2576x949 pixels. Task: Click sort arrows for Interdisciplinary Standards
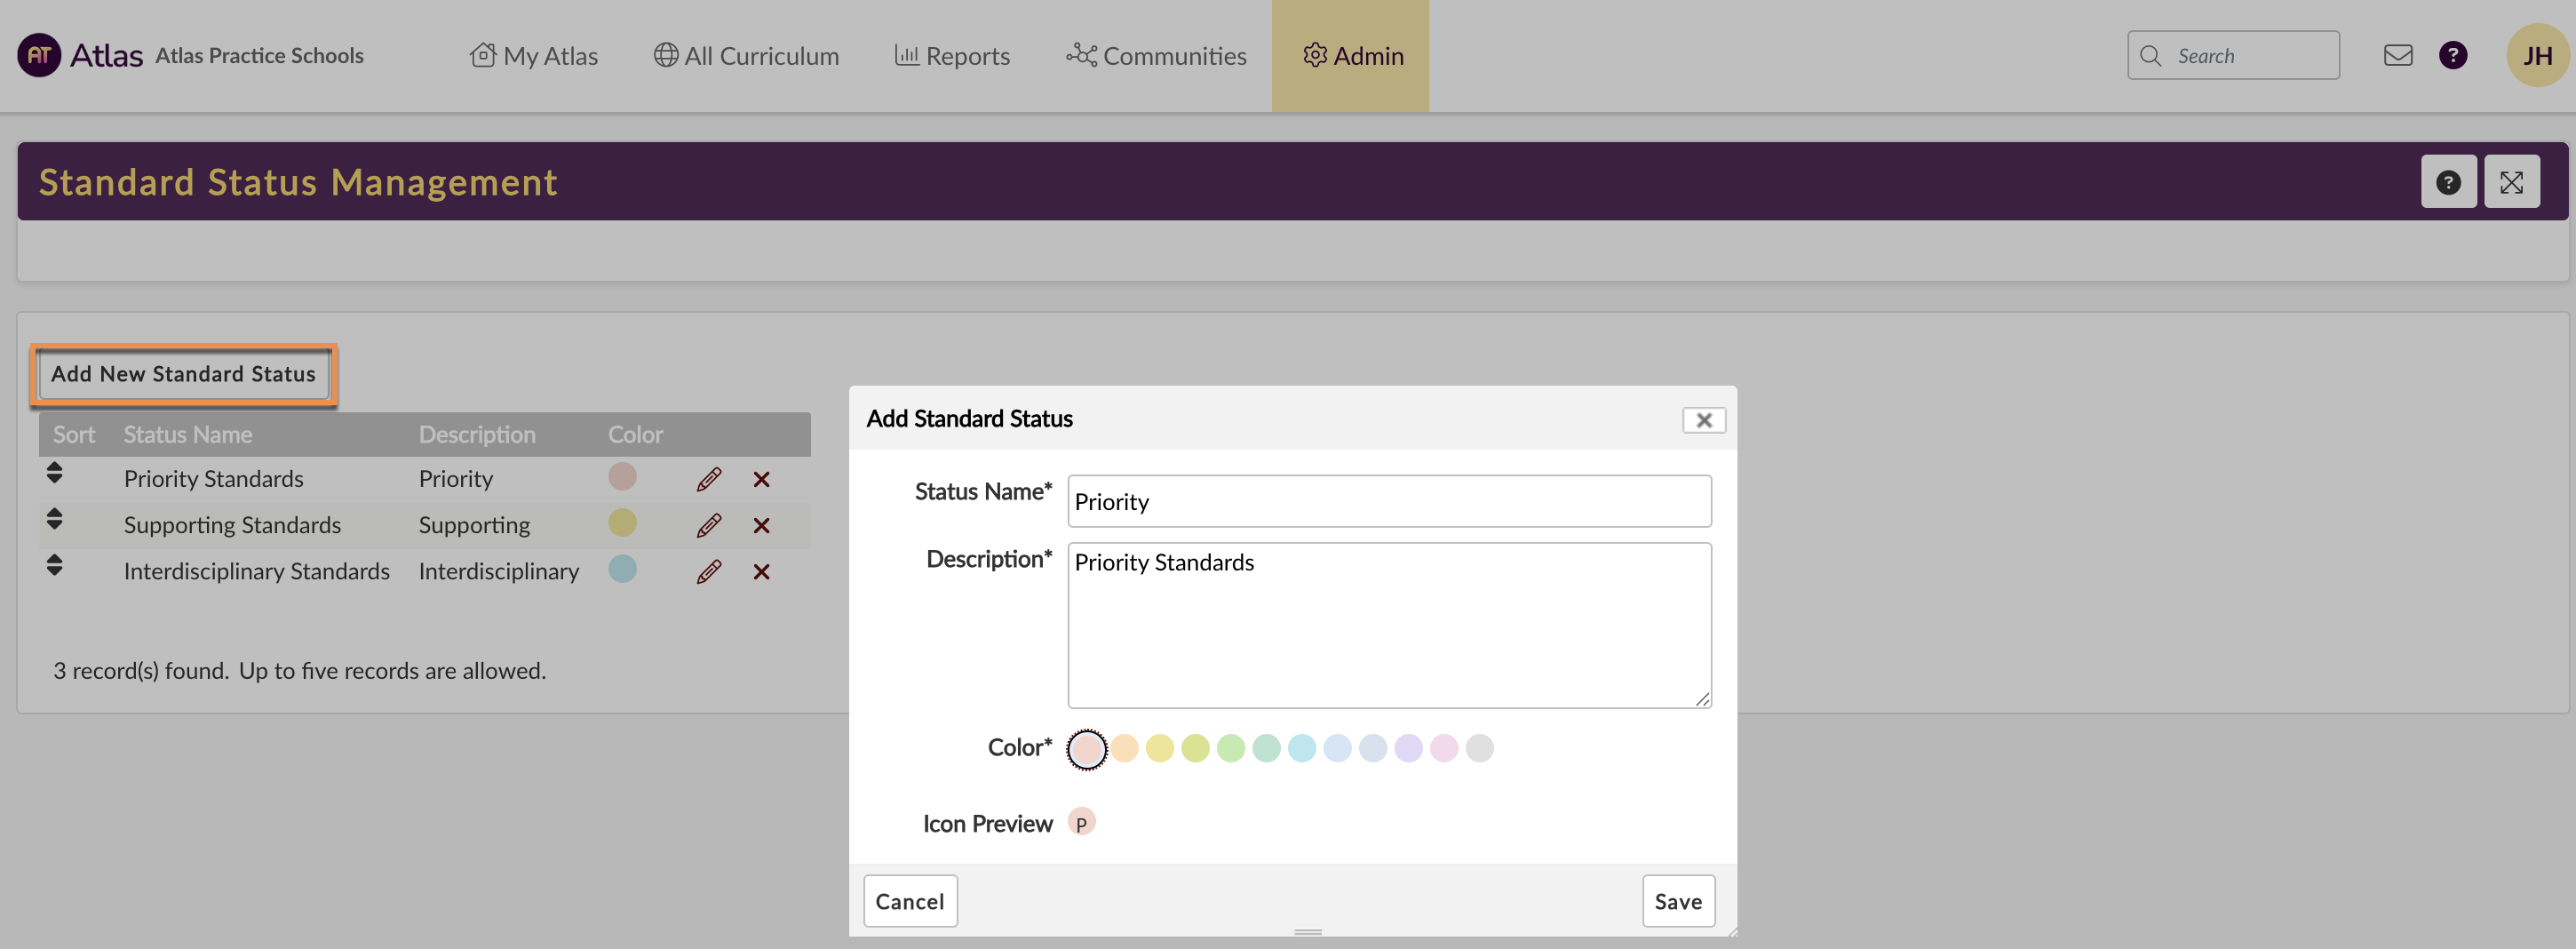(55, 565)
